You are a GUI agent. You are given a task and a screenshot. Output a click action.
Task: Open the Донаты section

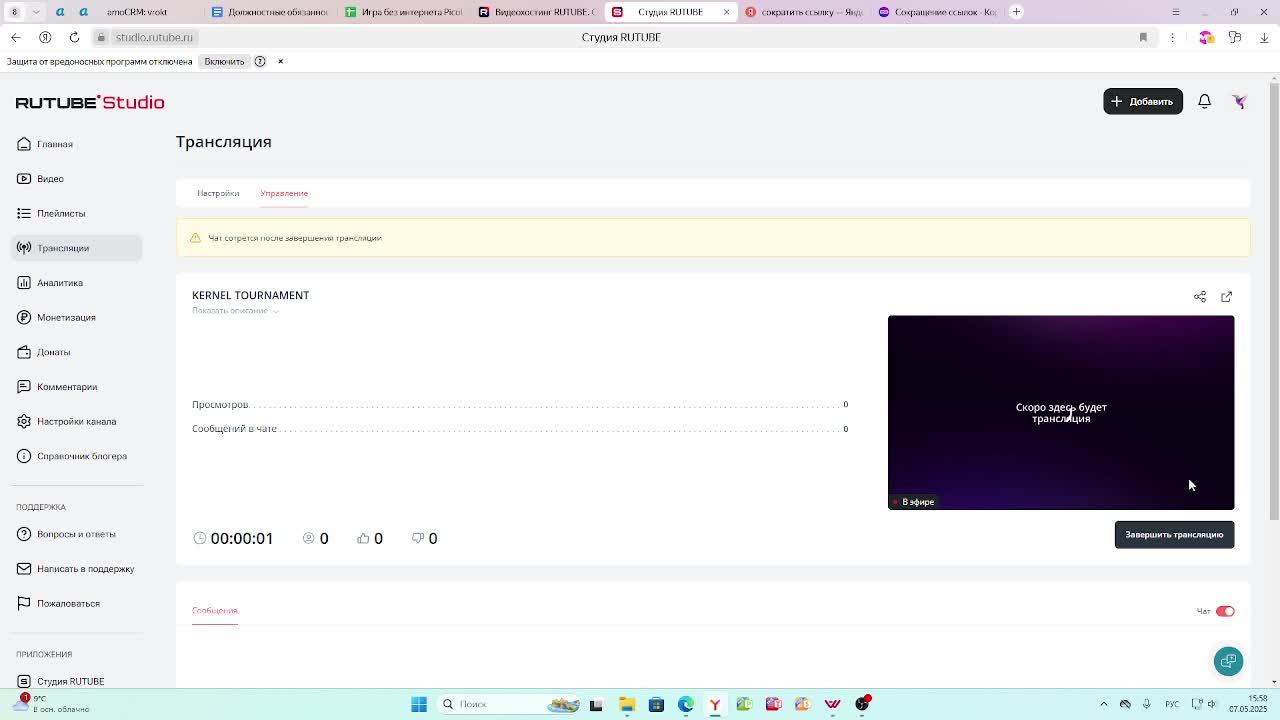(x=53, y=352)
